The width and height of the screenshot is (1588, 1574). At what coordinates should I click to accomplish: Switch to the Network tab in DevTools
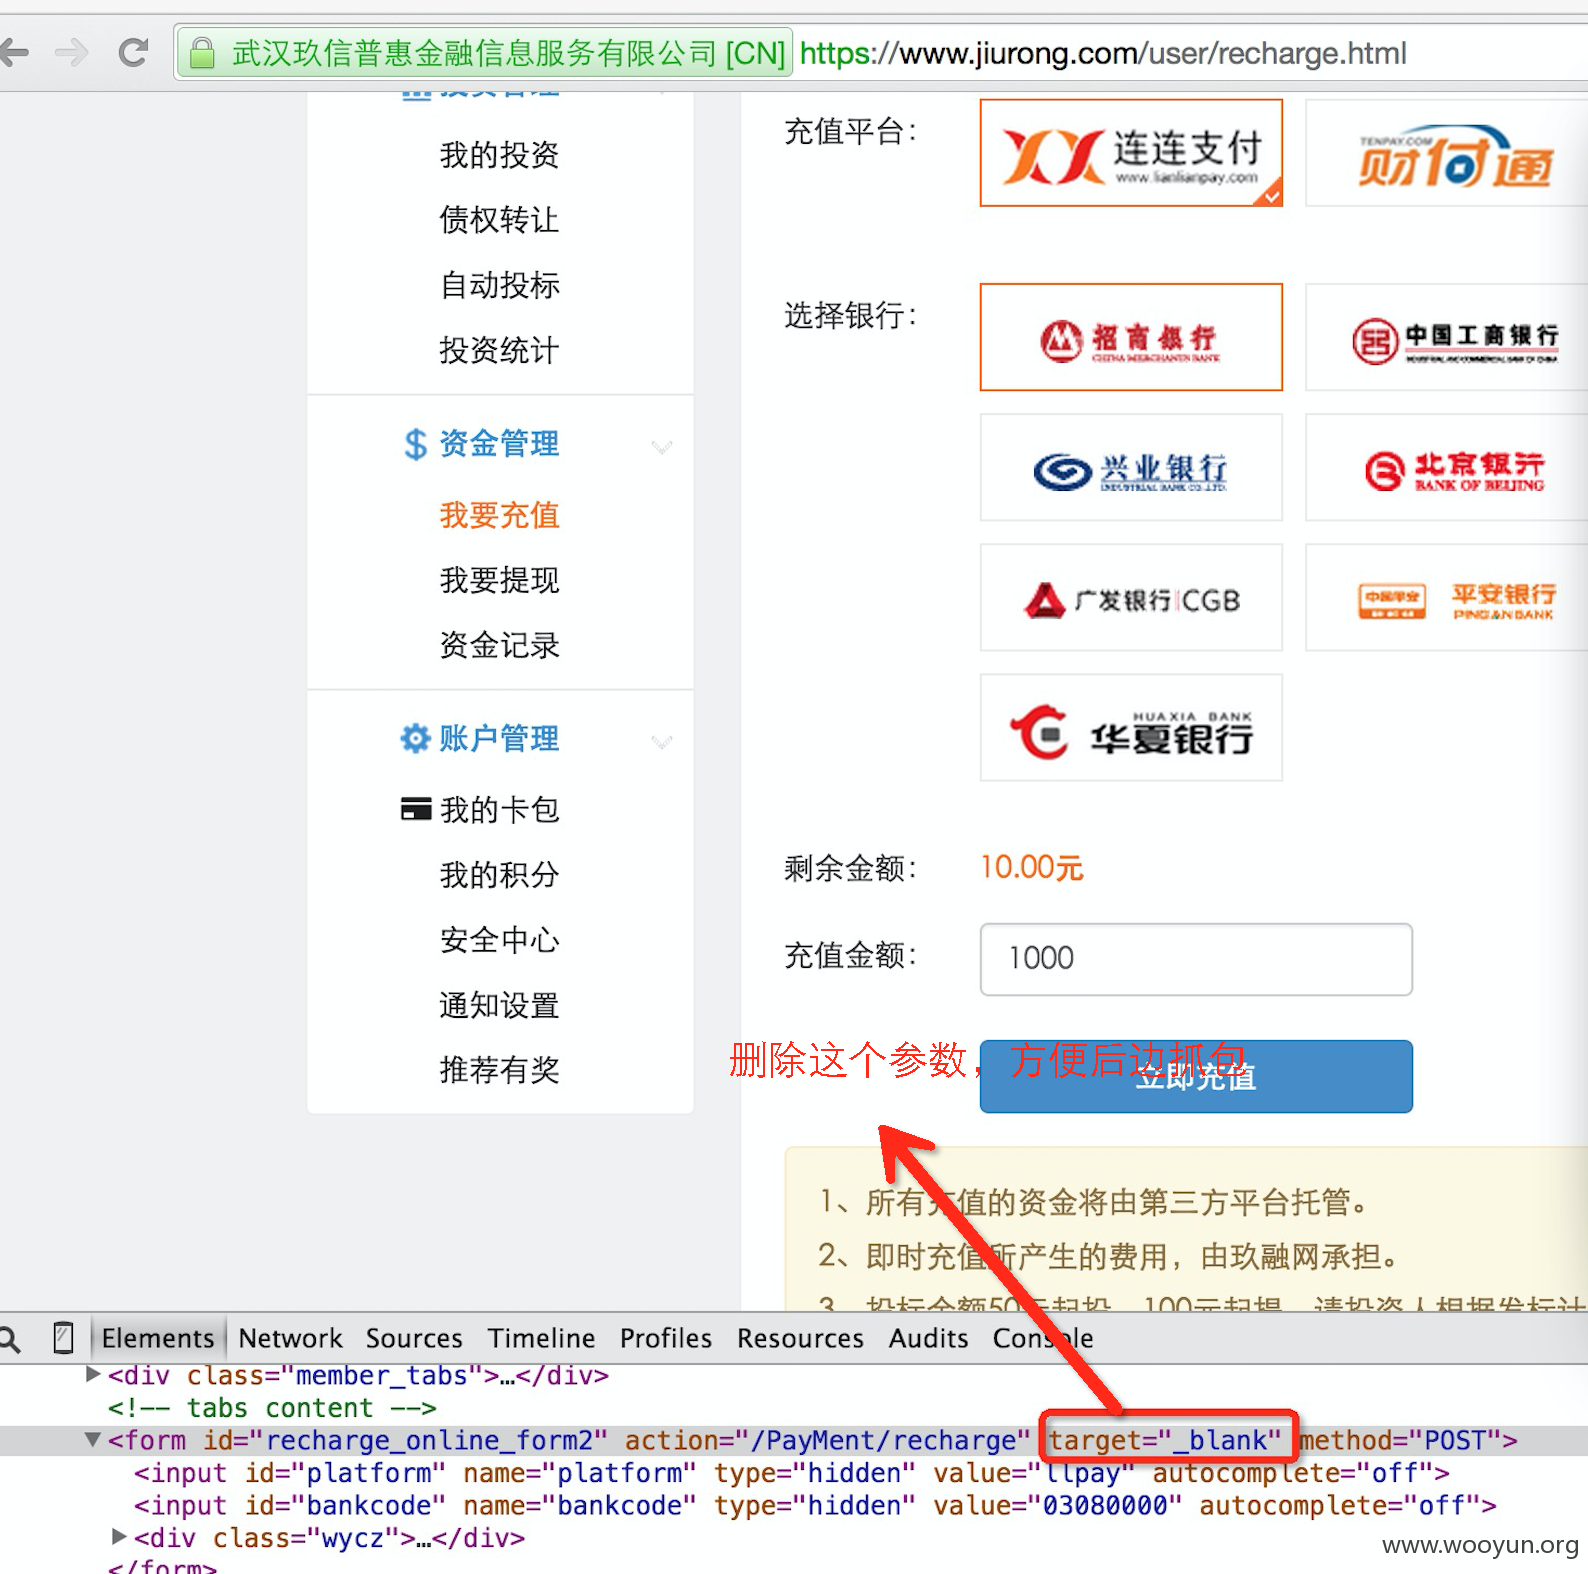point(290,1338)
